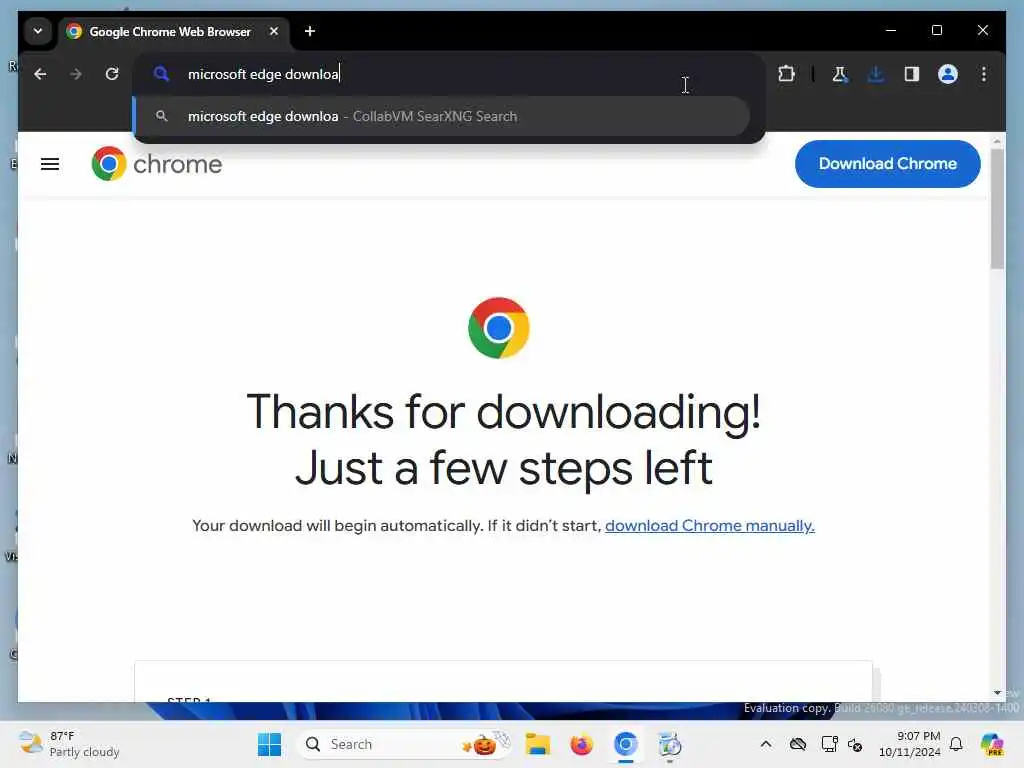
Task: Open File Explorer from the taskbar
Action: pos(537,744)
